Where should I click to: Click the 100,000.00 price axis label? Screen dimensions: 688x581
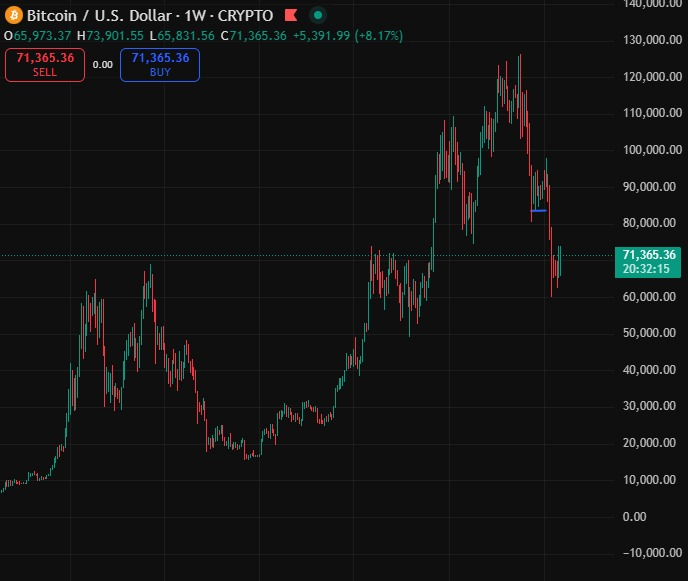[x=652, y=150]
